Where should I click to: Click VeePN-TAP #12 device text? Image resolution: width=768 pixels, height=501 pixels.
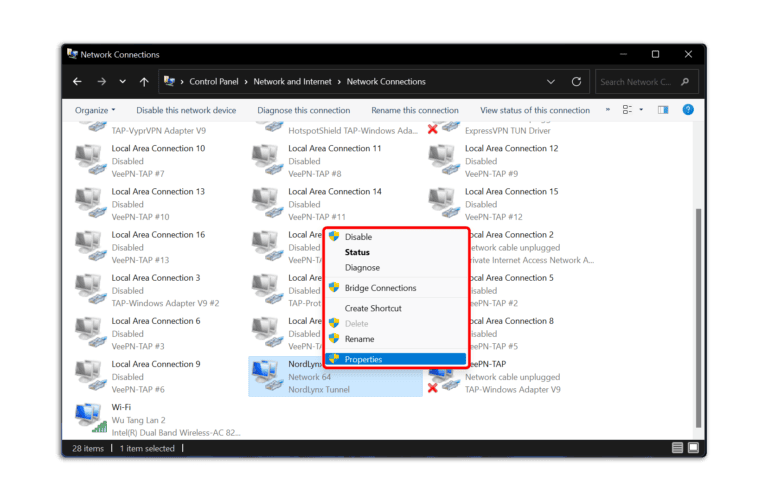[x=494, y=217]
